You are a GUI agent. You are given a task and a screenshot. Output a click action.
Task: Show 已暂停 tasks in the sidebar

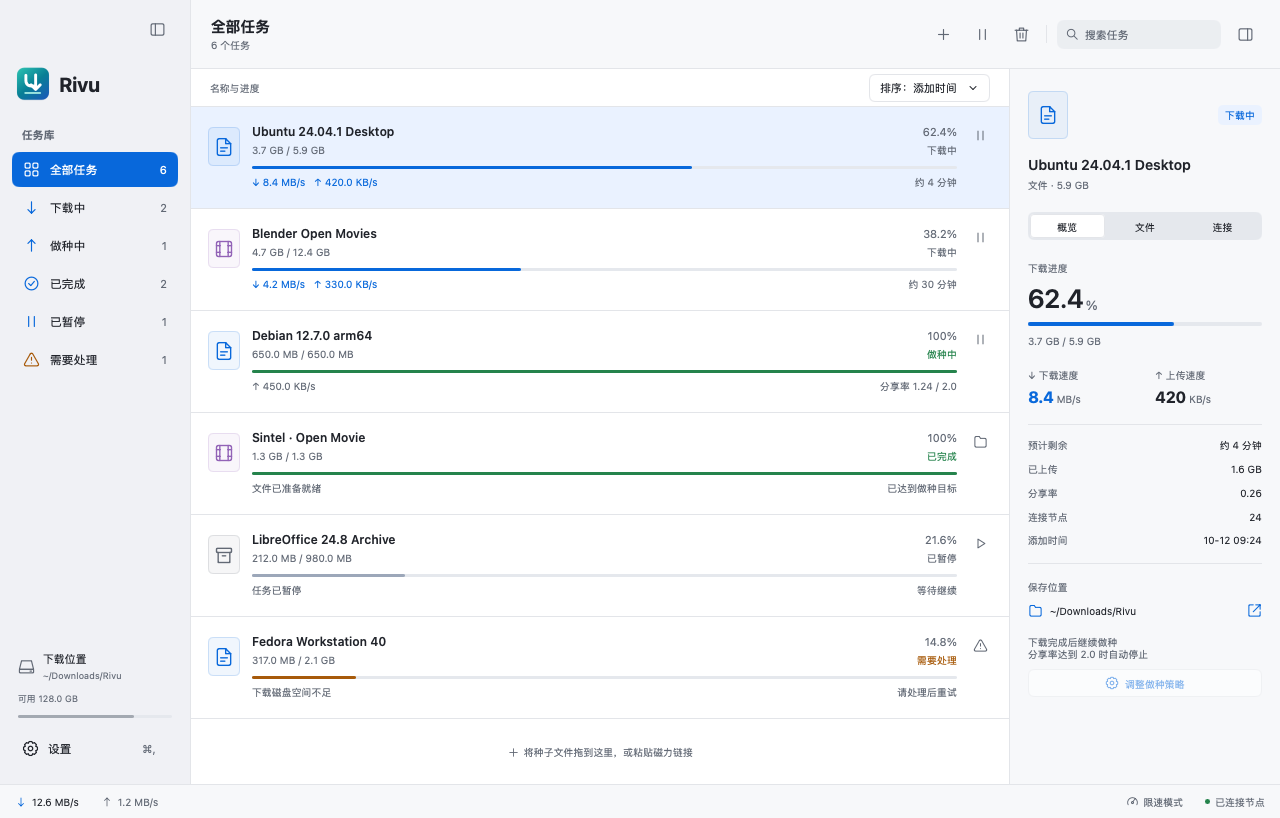95,322
